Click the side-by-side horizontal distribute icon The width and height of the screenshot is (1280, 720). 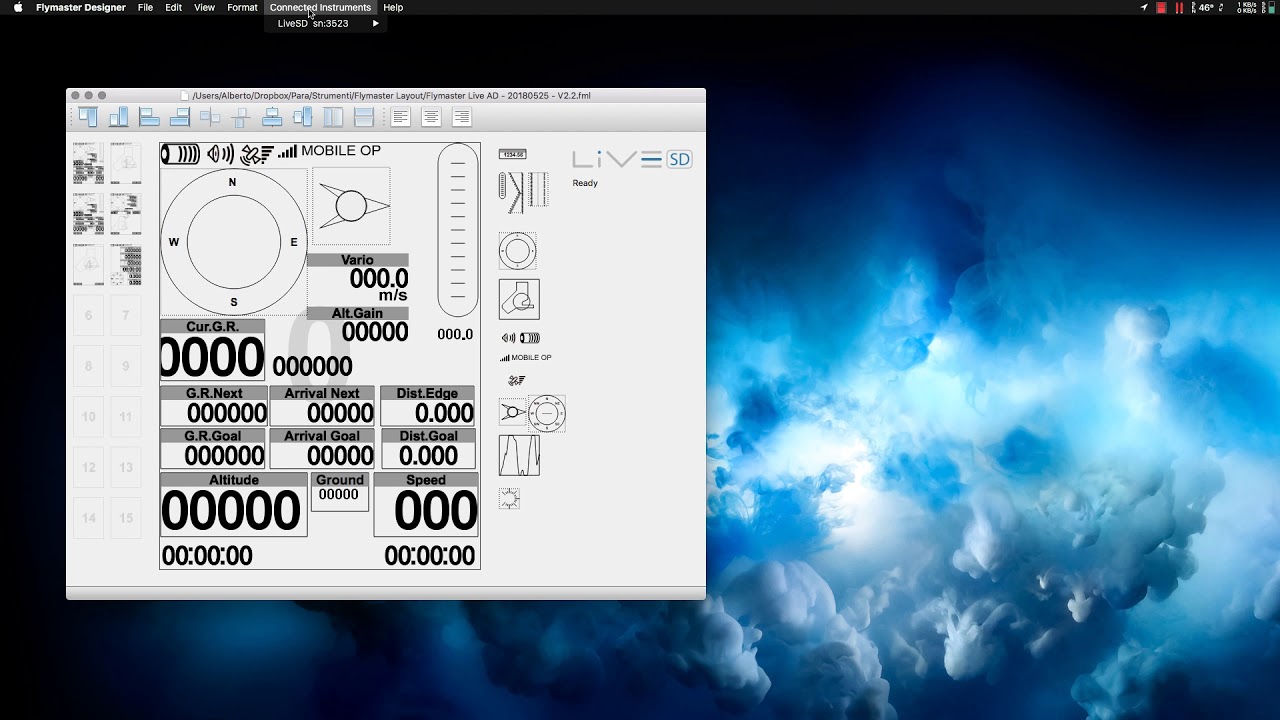pos(303,117)
